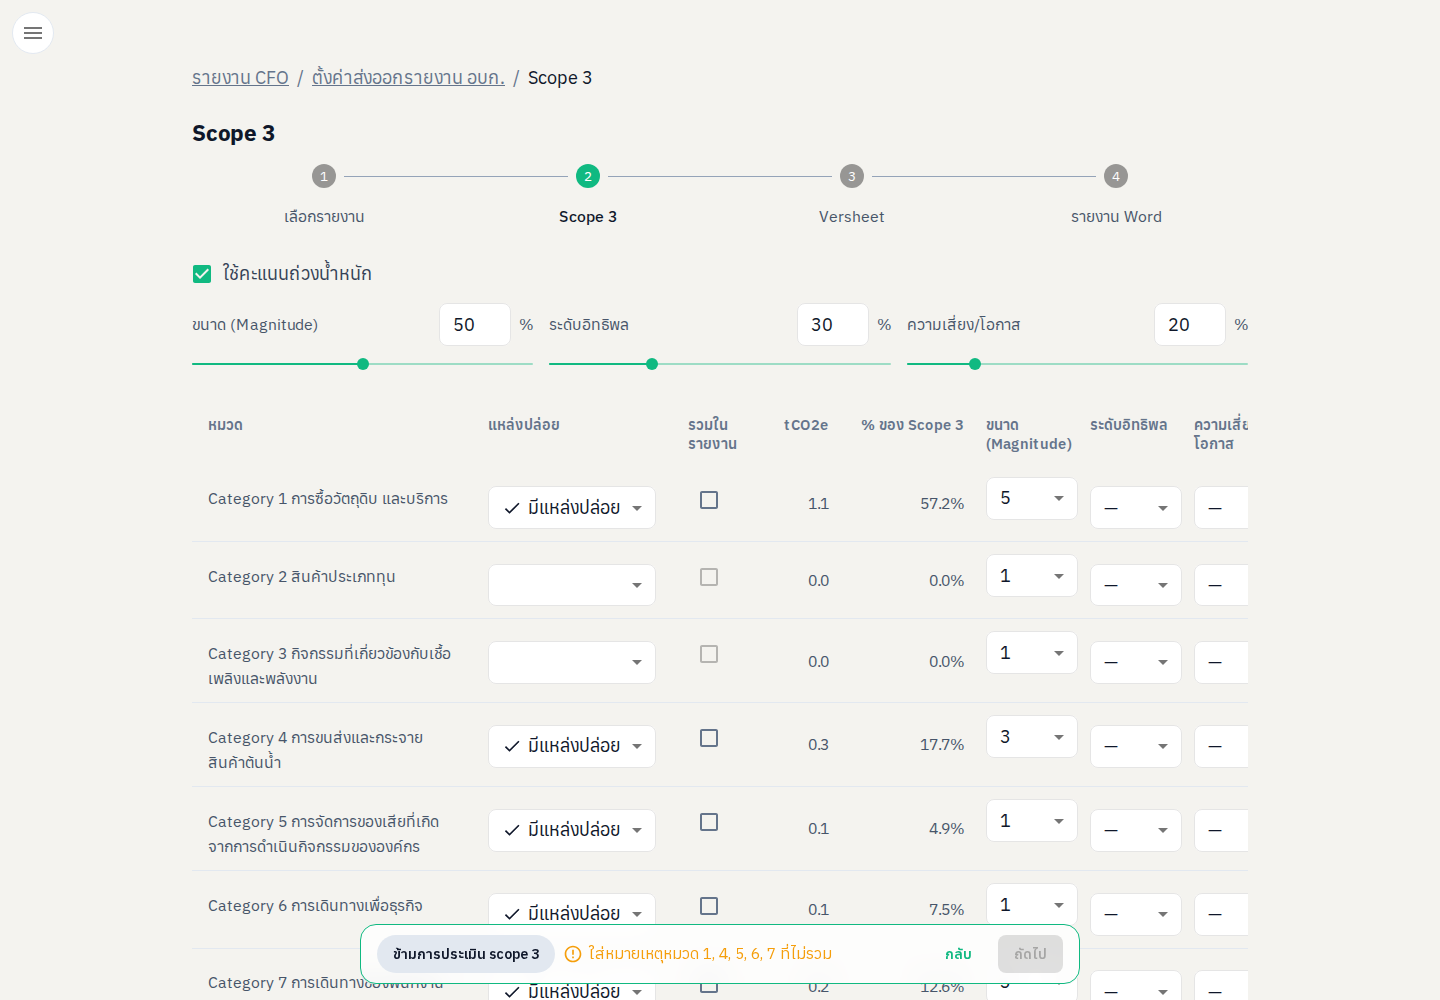Image resolution: width=1440 pixels, height=1000 pixels.
Task: Open Magnitude dropdown showing 3 for Category 4
Action: 1032,736
